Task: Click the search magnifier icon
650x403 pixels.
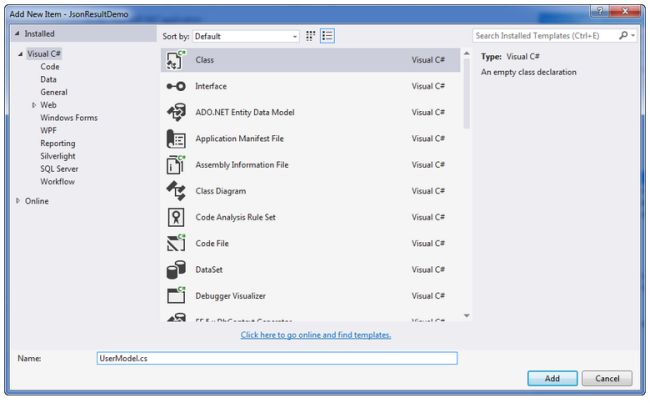Action: click(x=623, y=36)
